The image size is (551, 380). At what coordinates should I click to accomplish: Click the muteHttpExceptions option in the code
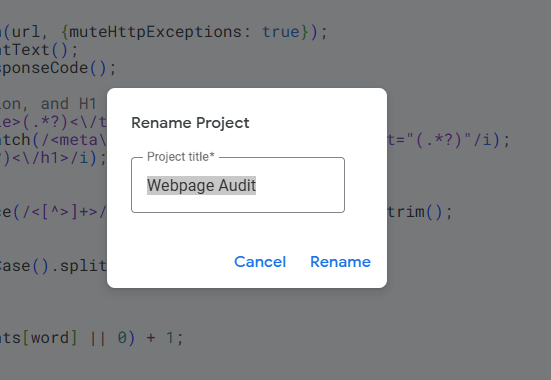155,32
